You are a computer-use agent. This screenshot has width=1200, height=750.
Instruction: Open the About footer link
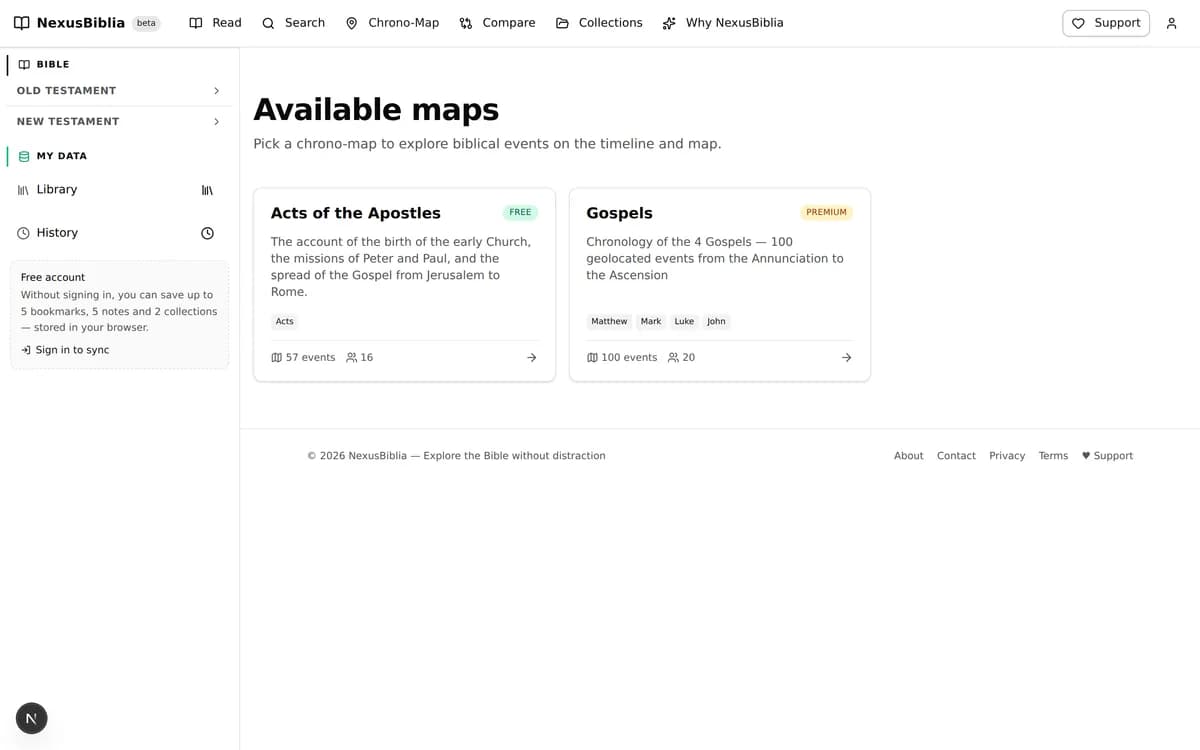pos(908,456)
